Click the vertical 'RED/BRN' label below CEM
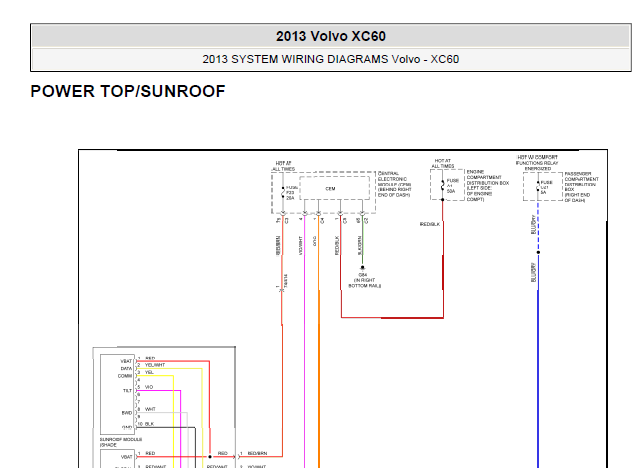 coord(278,246)
